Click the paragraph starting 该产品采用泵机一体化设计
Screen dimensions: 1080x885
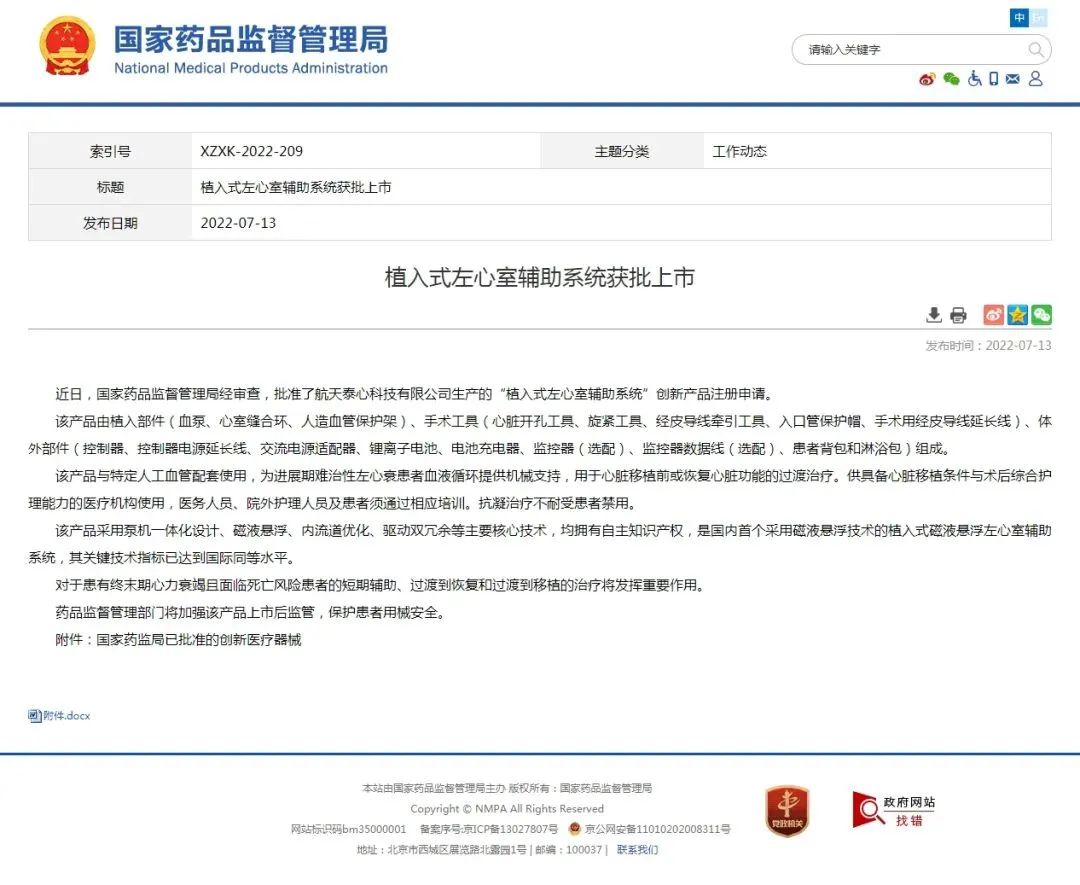pos(540,544)
